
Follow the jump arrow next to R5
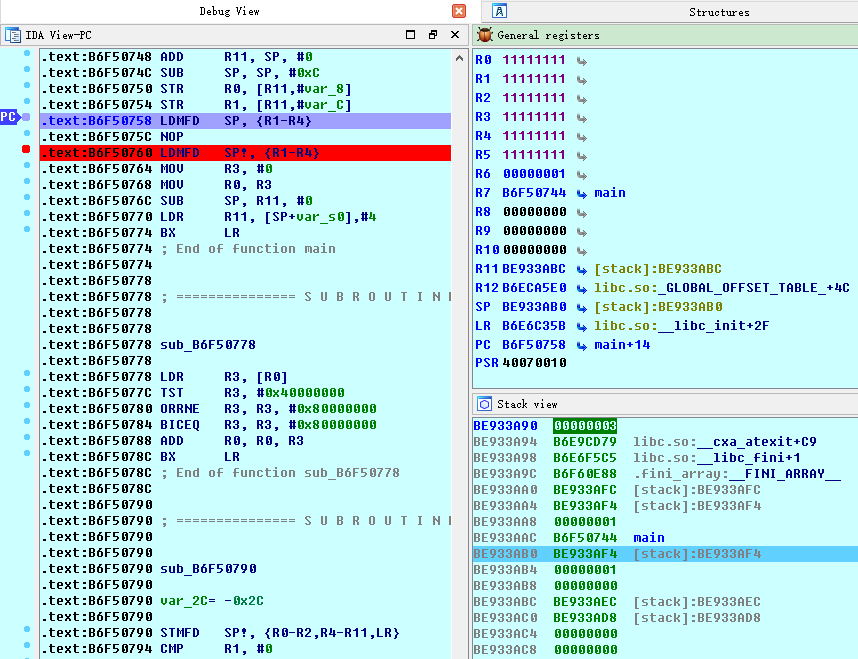[x=582, y=156]
